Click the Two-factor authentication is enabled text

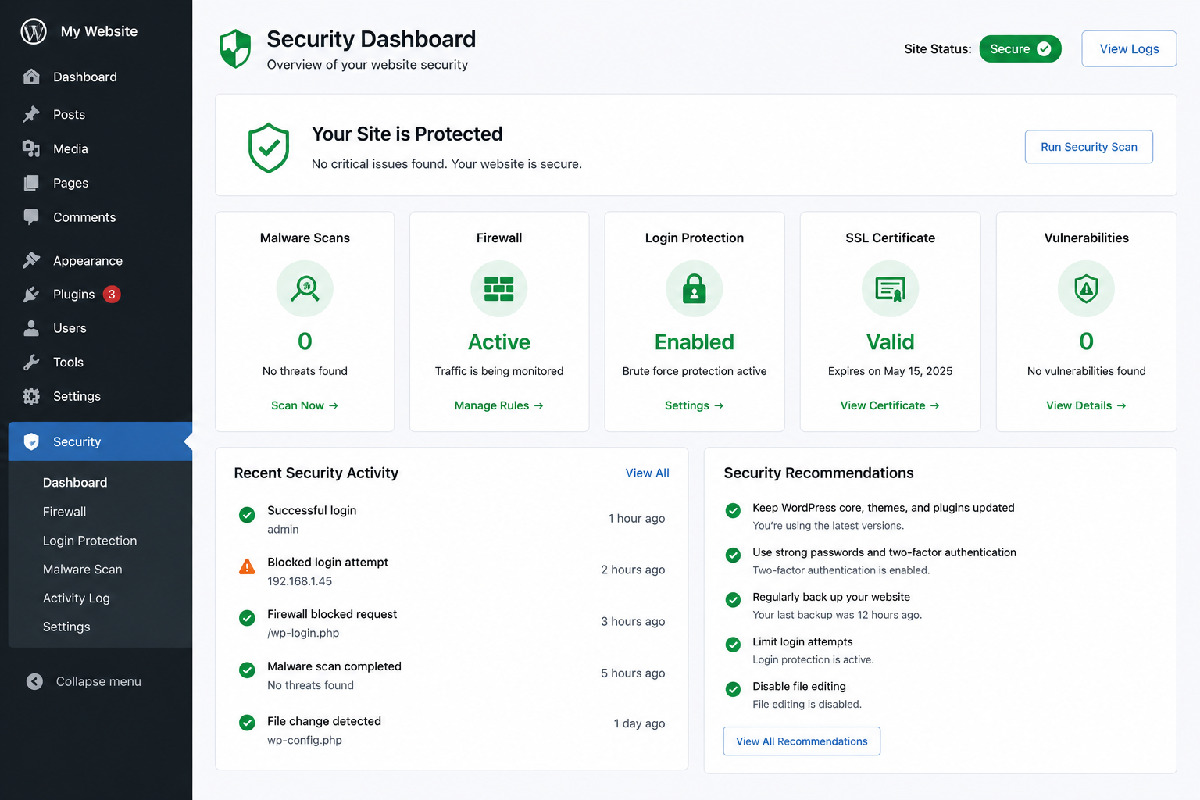click(841, 570)
